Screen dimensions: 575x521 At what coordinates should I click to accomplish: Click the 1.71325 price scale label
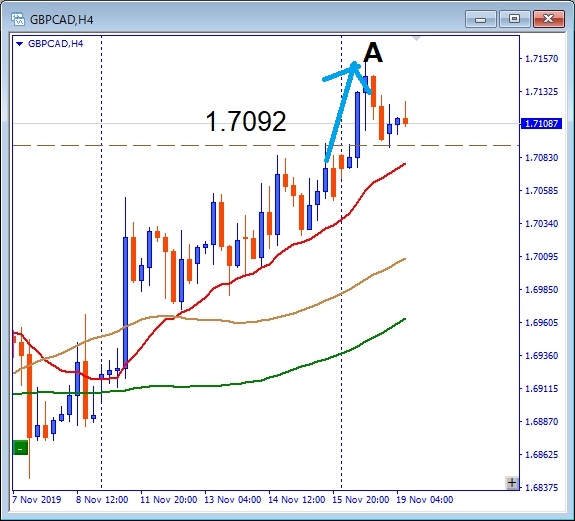click(542, 92)
